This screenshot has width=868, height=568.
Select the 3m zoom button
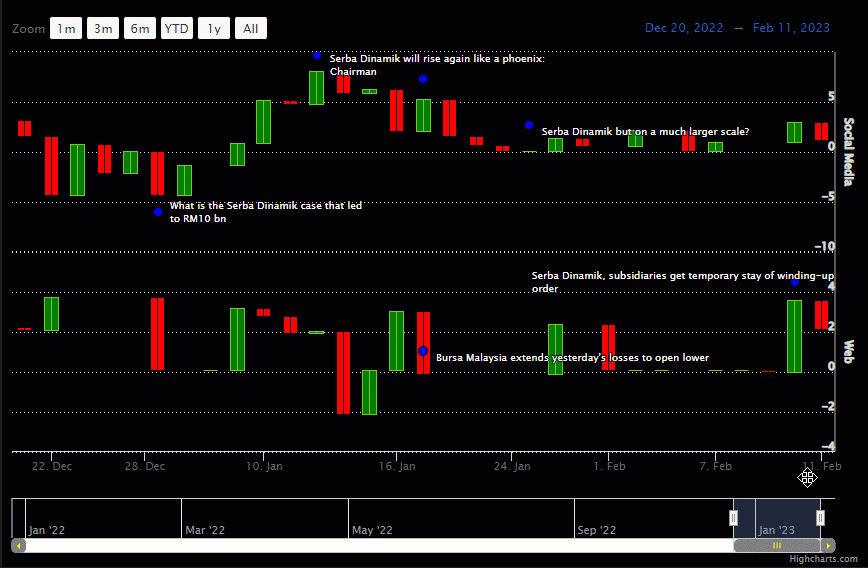(x=103, y=28)
